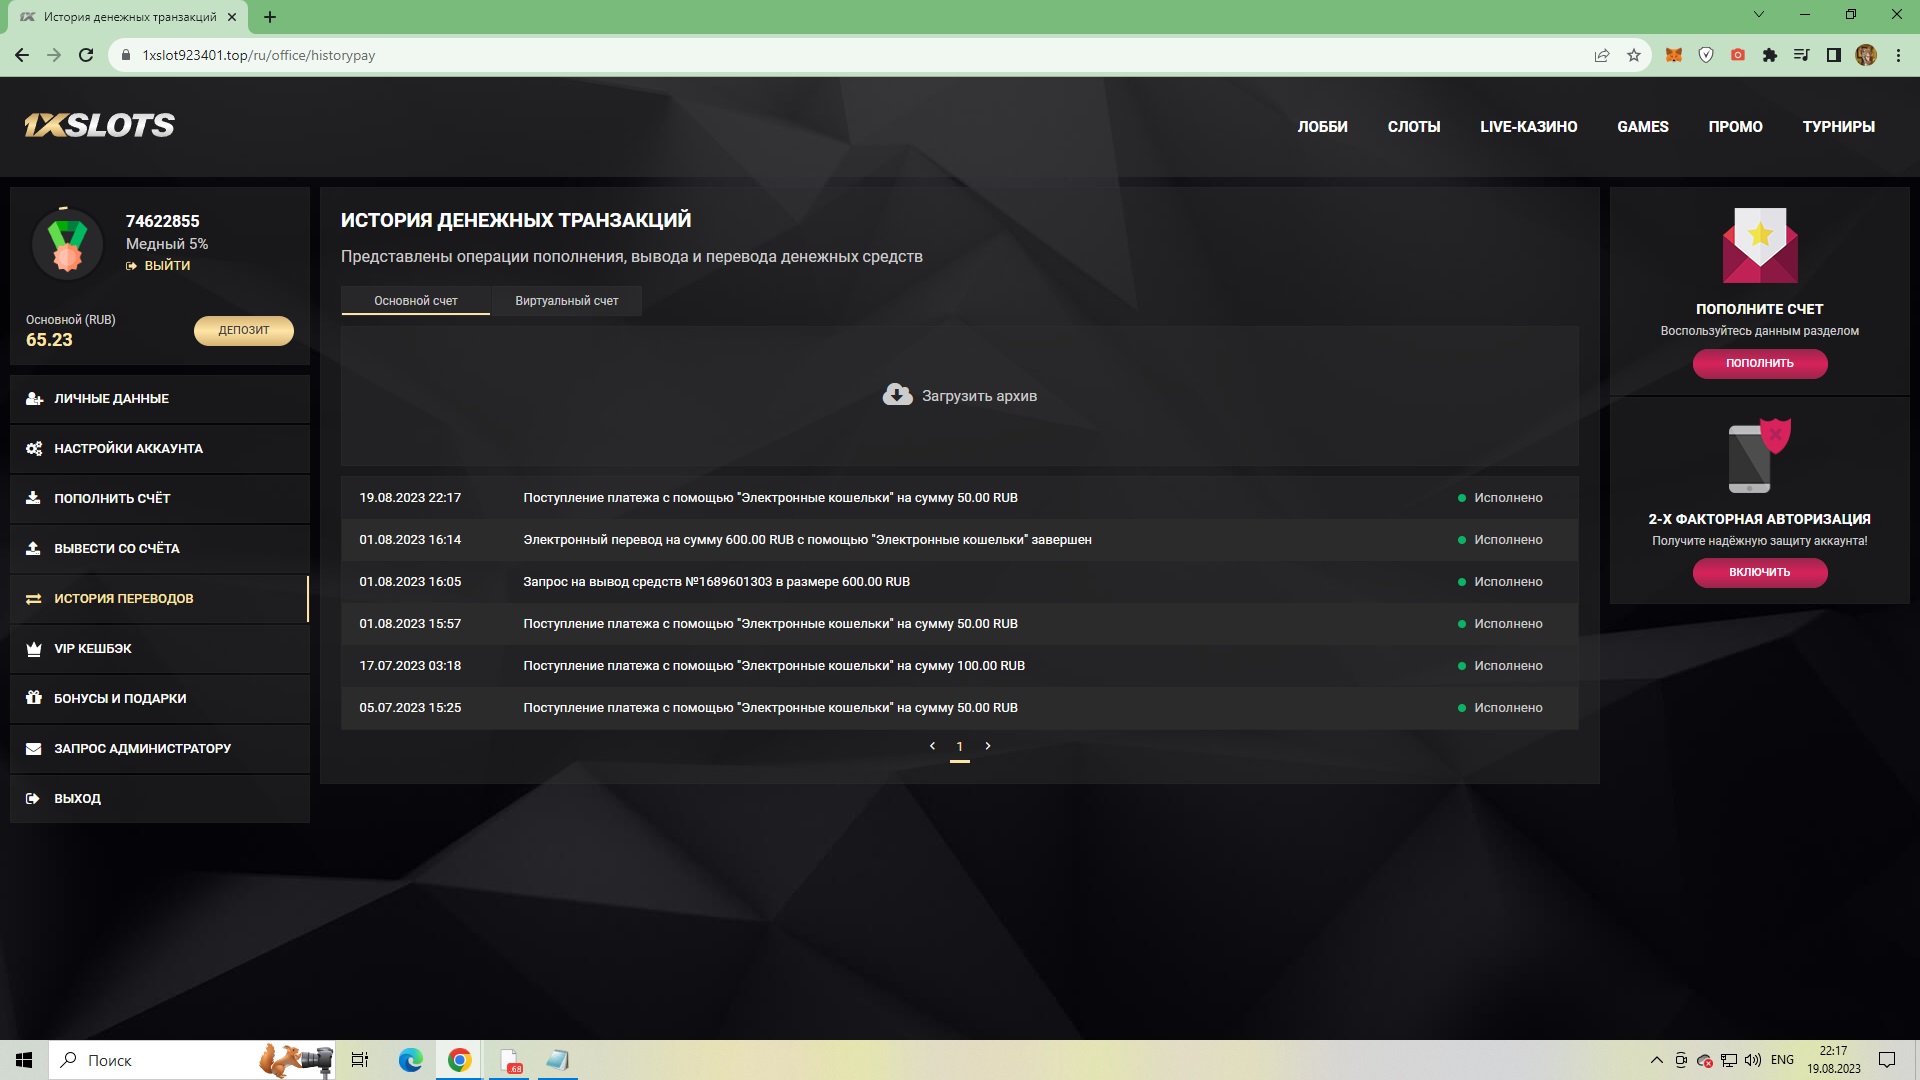Click the 1XSLOTS logo
The height and width of the screenshot is (1080, 1920).
pos(99,125)
